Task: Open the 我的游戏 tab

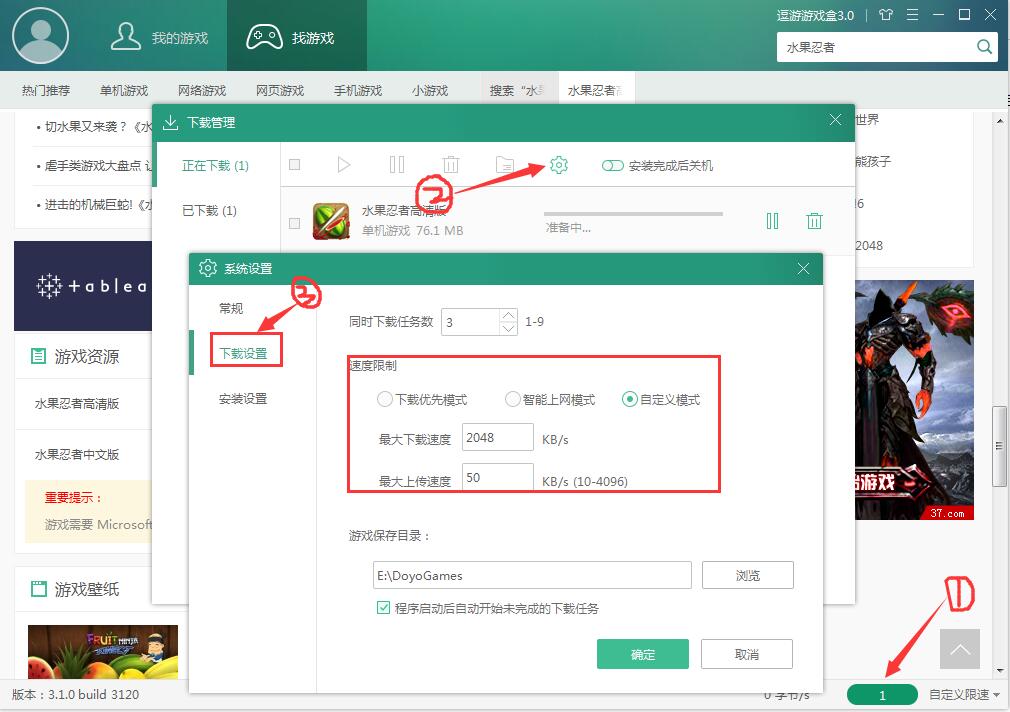Action: 159,37
